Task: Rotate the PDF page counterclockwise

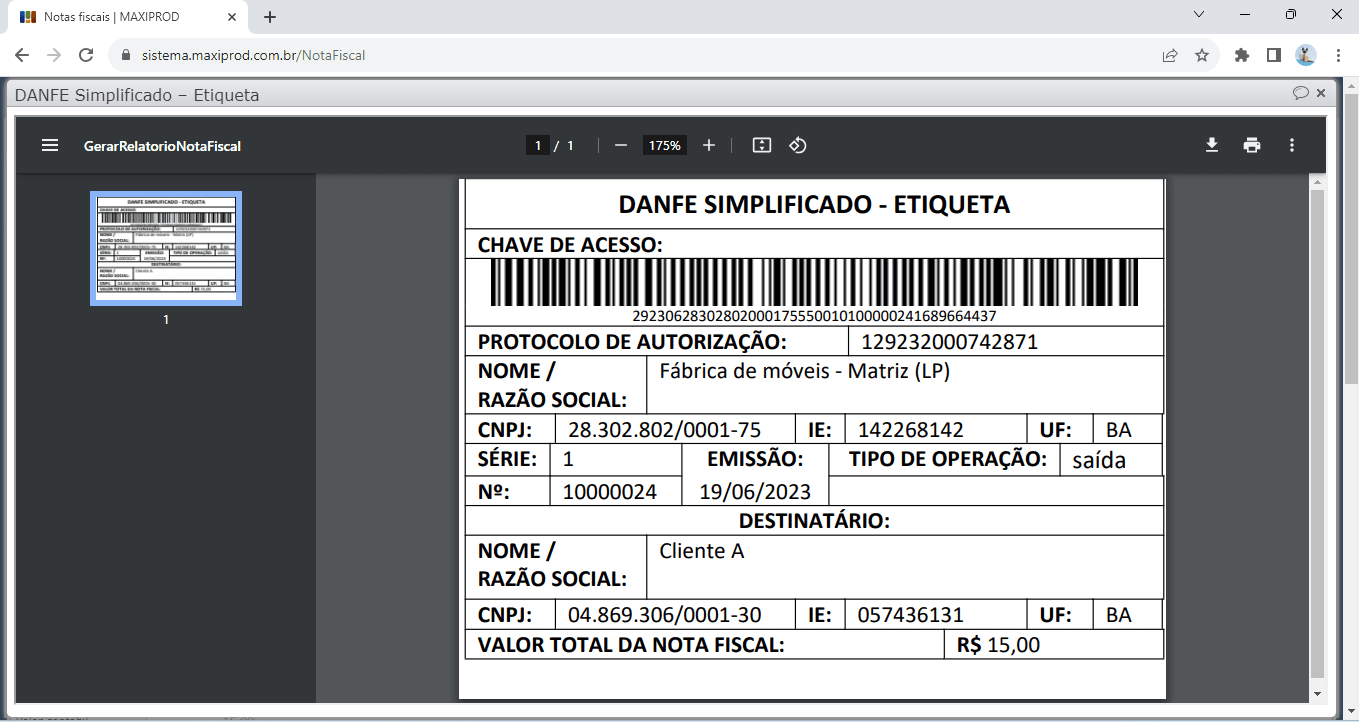Action: (797, 146)
